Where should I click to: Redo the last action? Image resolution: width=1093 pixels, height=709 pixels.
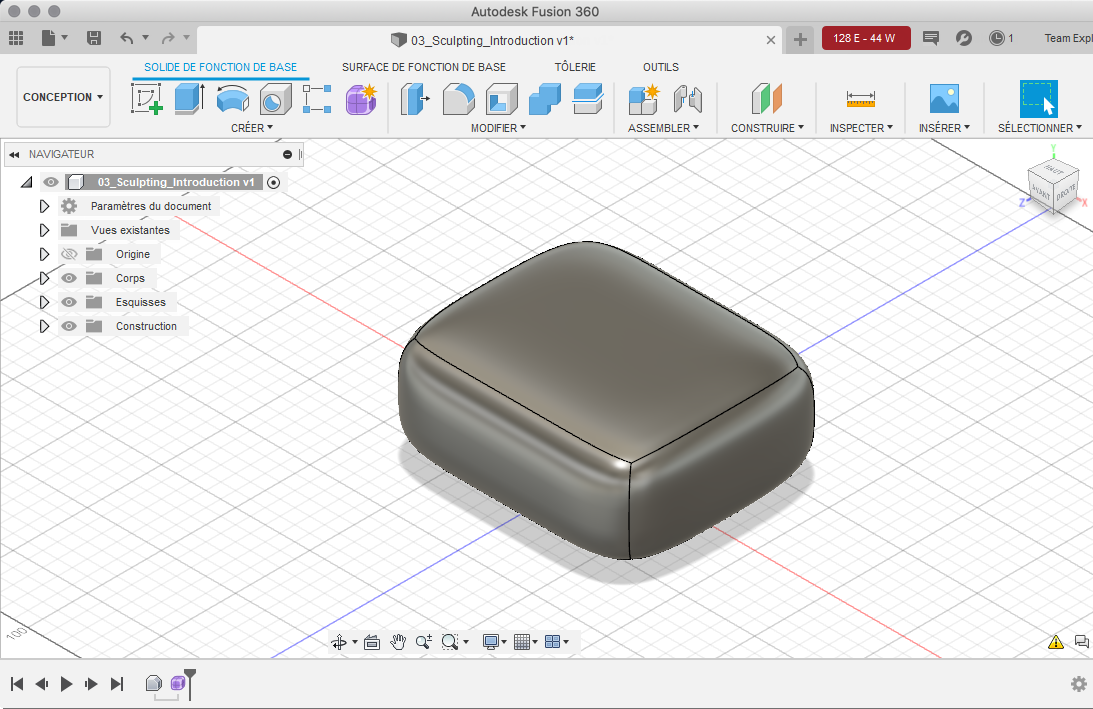(168, 38)
